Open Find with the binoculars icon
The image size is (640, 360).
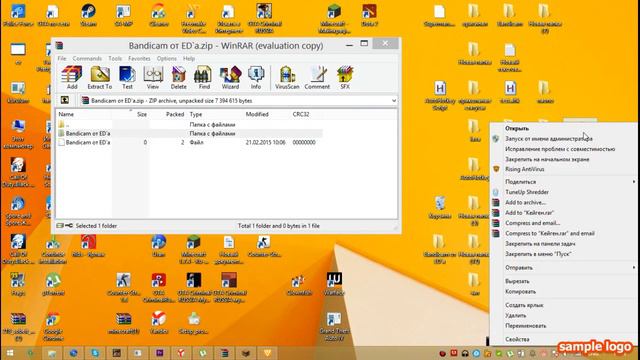tap(204, 78)
